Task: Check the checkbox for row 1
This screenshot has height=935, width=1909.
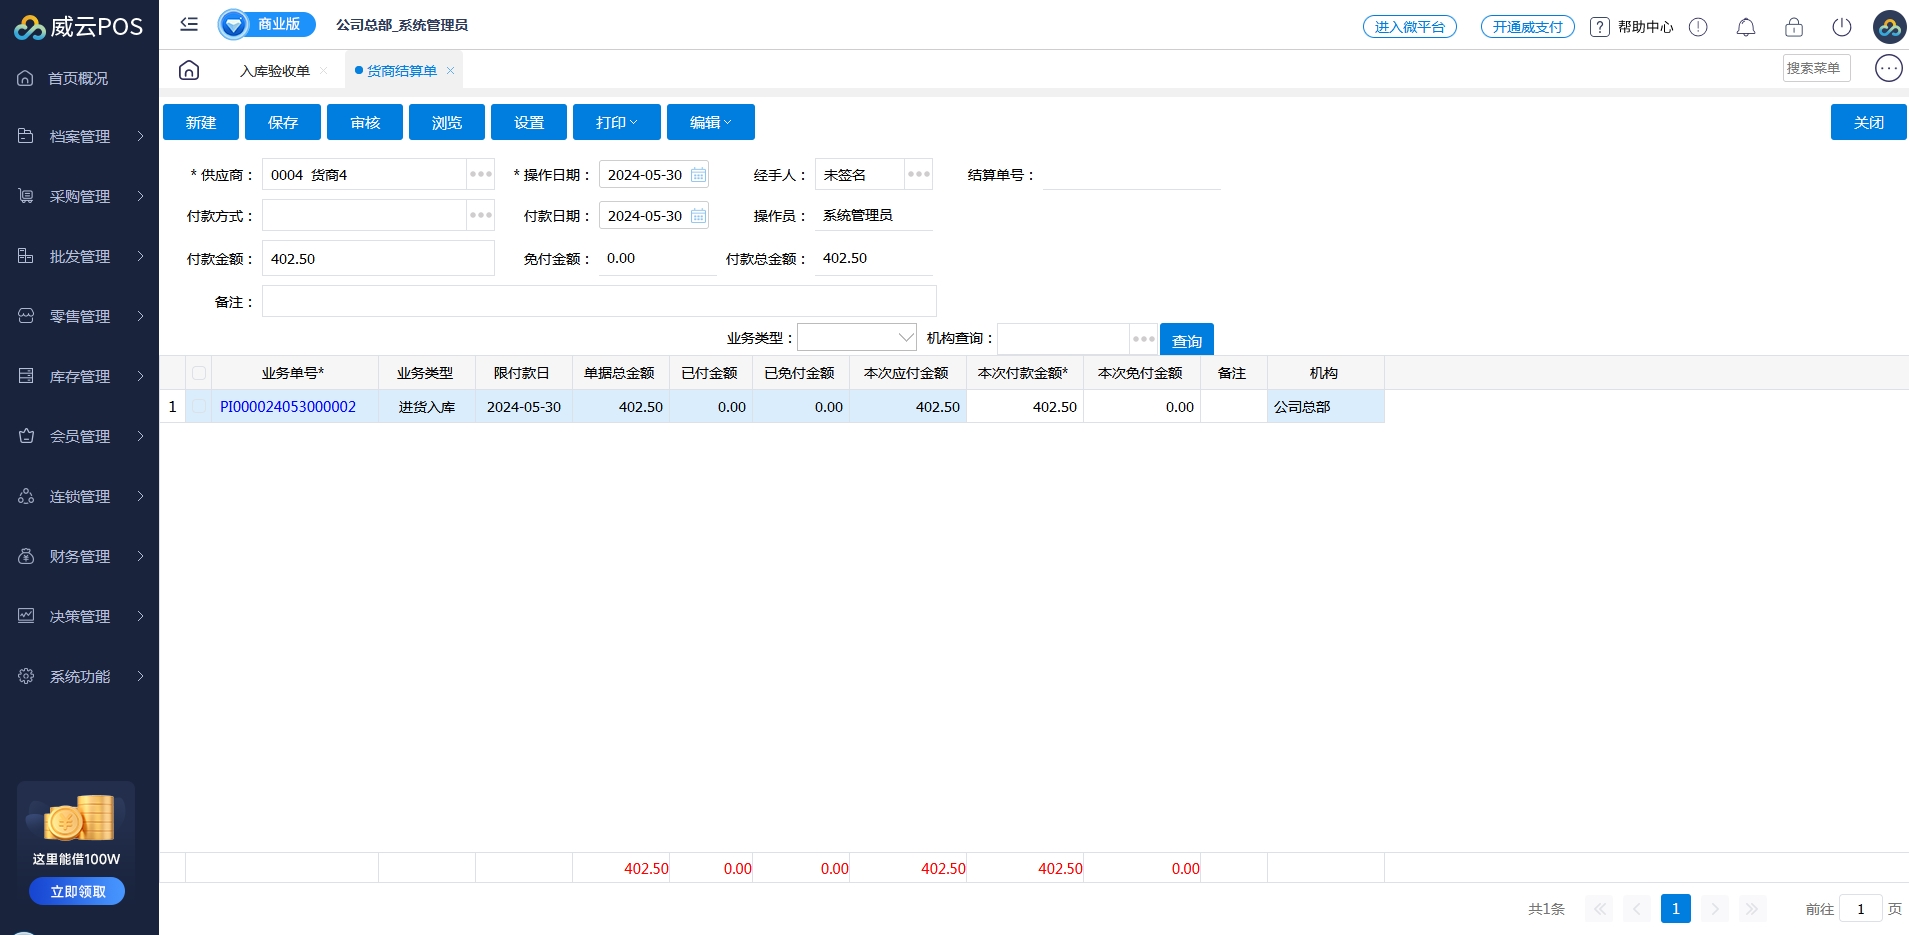Action: tap(199, 407)
